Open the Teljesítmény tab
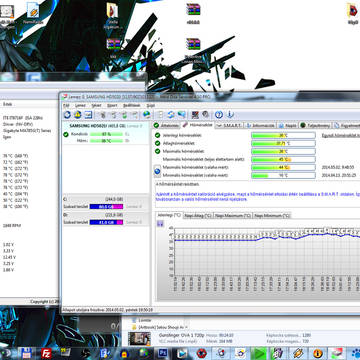360x360 pixels. 315,125
